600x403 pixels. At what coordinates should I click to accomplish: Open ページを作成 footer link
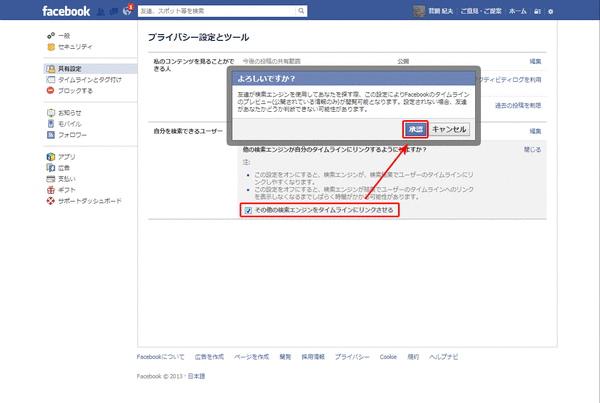(x=251, y=357)
